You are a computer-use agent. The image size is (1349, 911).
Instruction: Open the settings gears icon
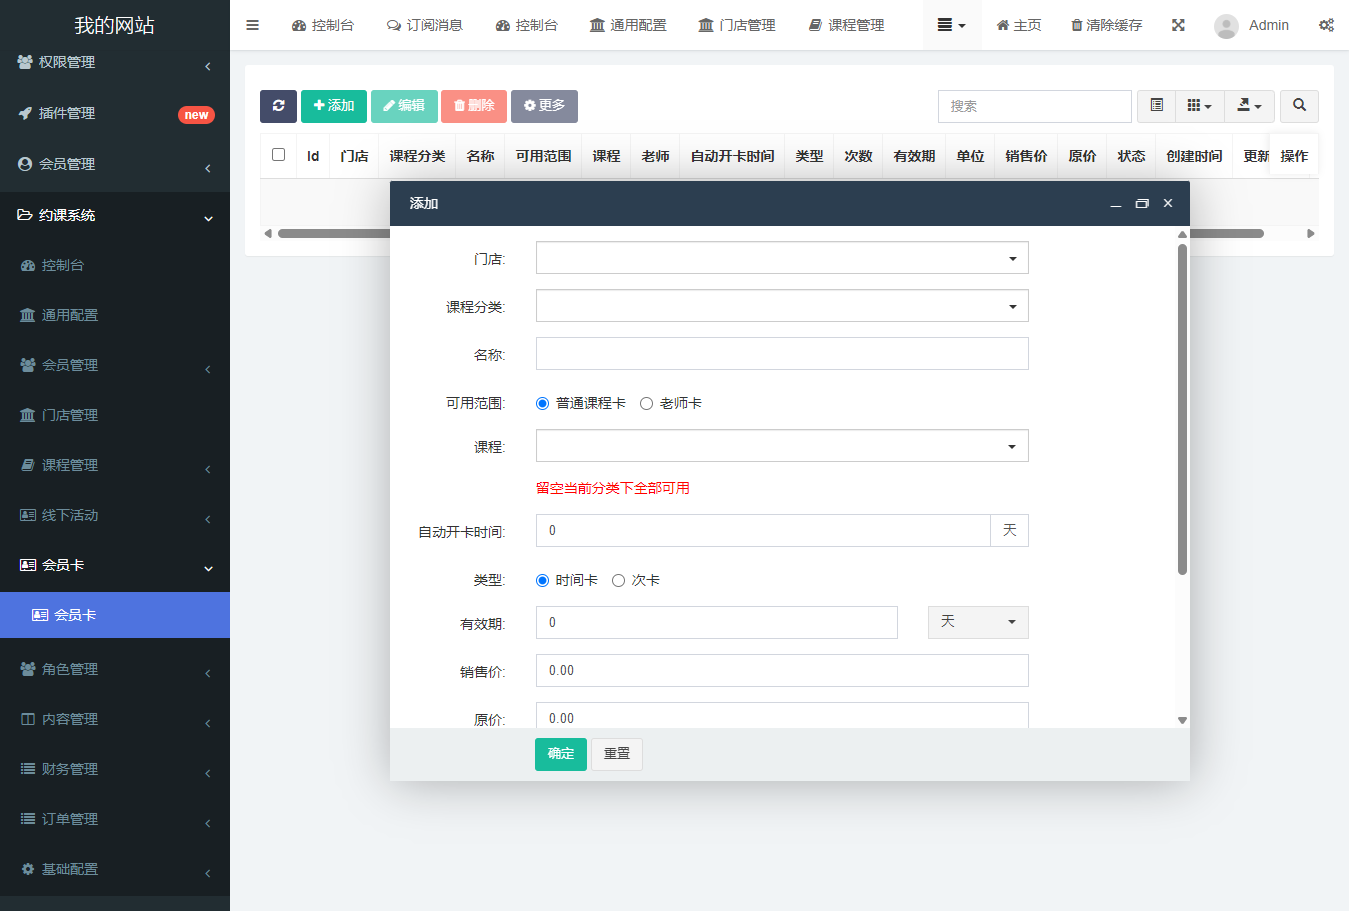click(1326, 25)
